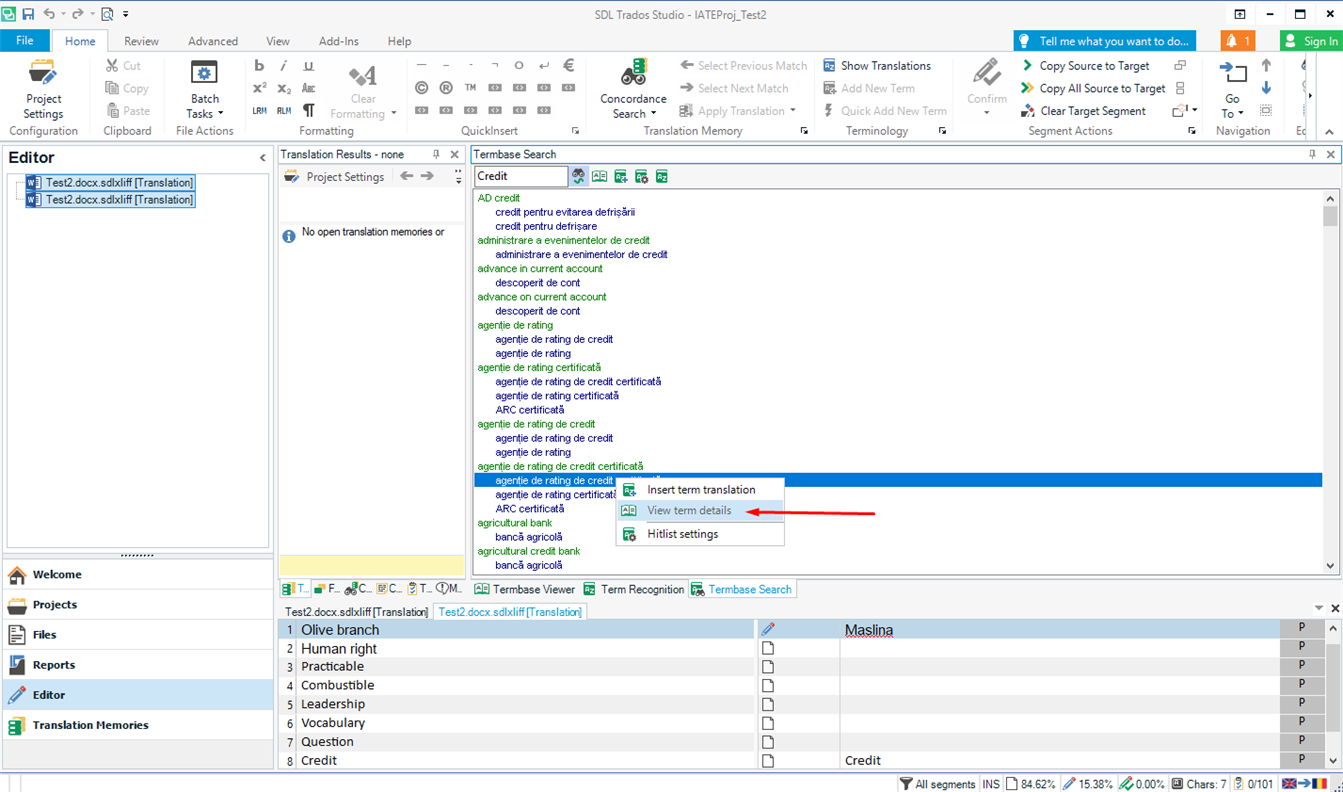Screen dimensions: 1343x792
Task: Click Clear Target Segment
Action: click(1083, 111)
